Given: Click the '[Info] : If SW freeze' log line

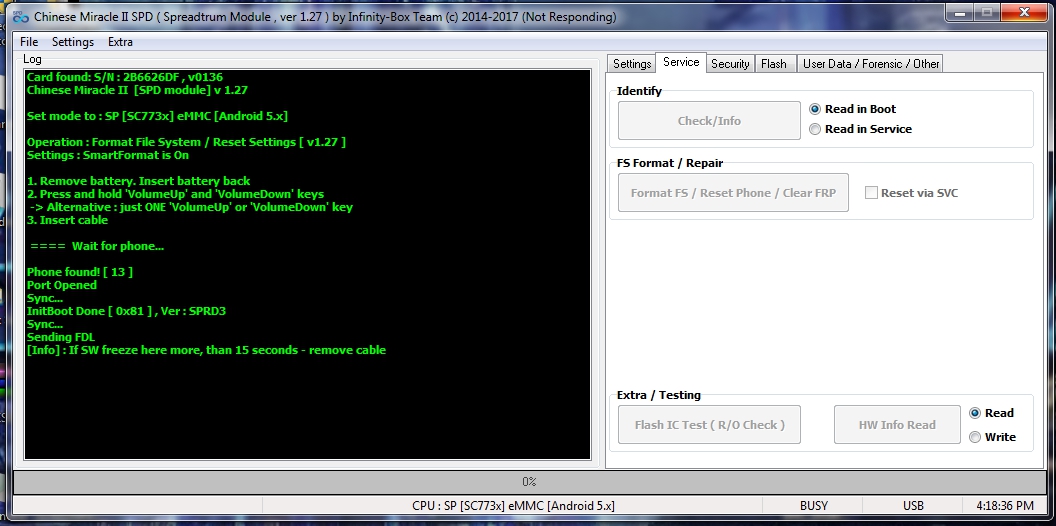Looking at the screenshot, I should tap(206, 350).
